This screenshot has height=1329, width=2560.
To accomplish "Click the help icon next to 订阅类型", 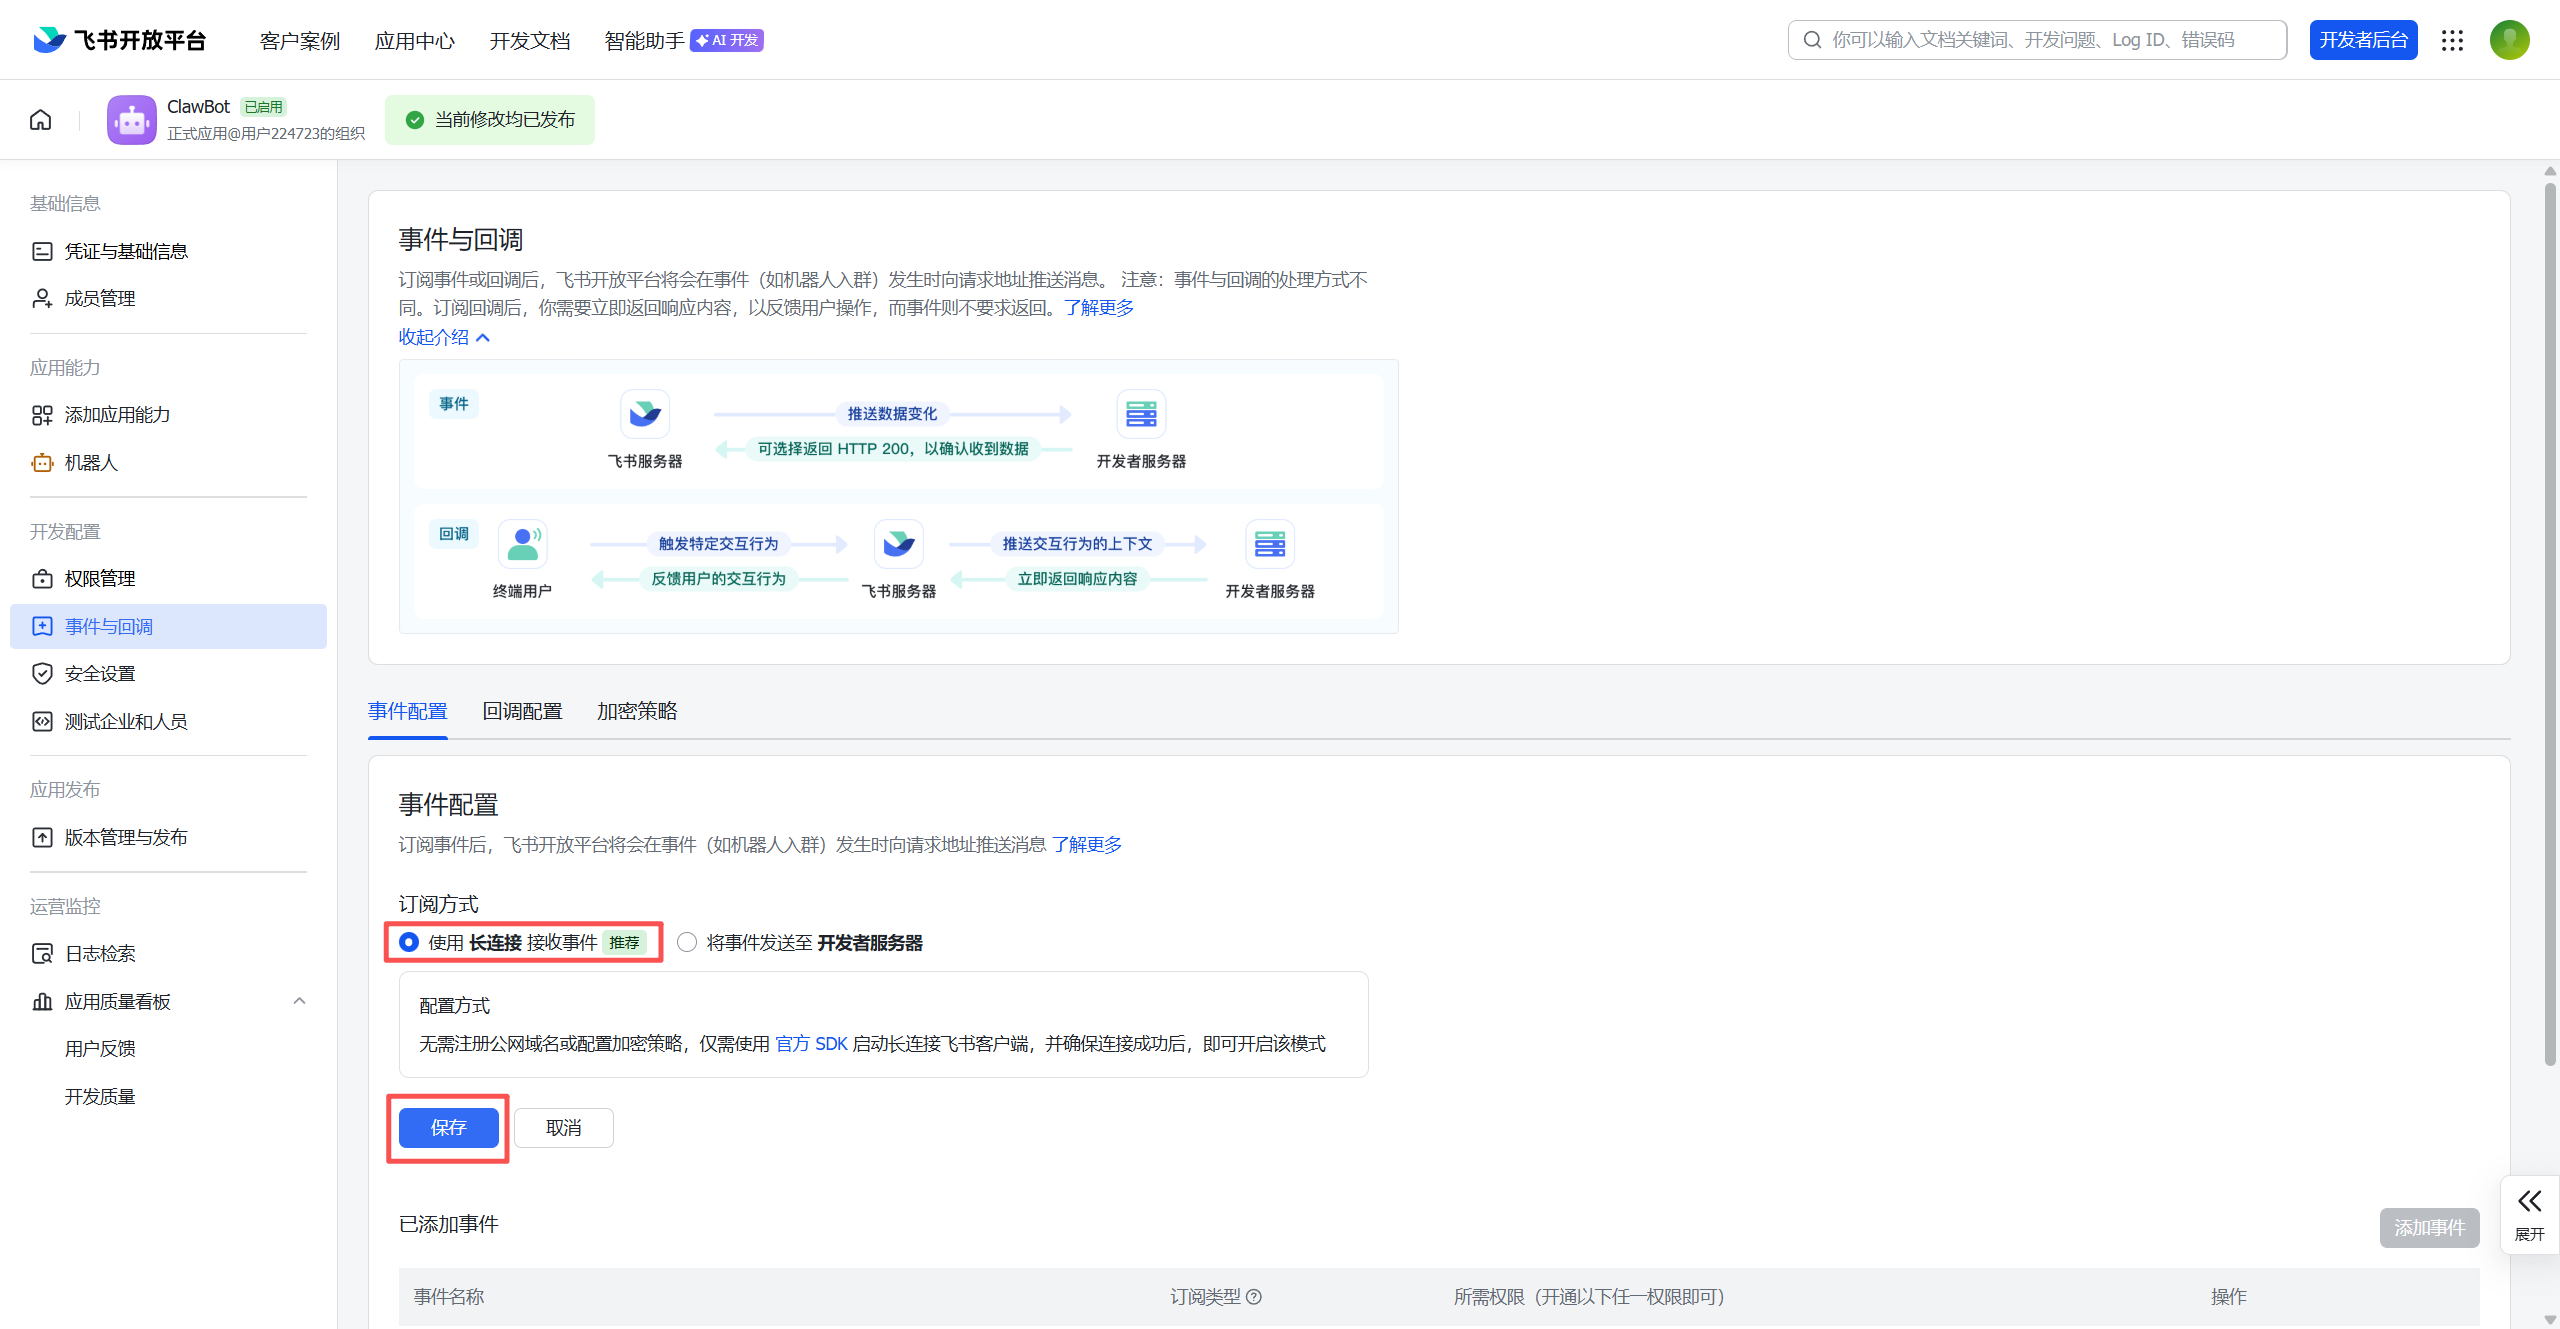I will (x=1254, y=1297).
